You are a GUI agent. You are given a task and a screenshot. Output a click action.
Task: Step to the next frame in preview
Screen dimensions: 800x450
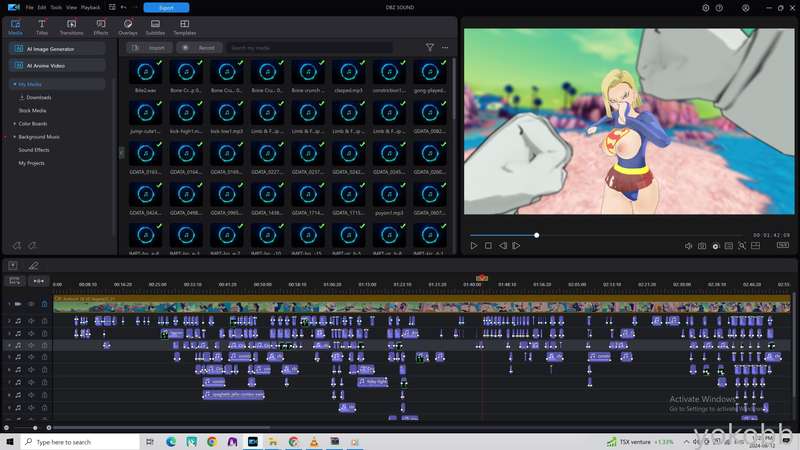(x=516, y=245)
